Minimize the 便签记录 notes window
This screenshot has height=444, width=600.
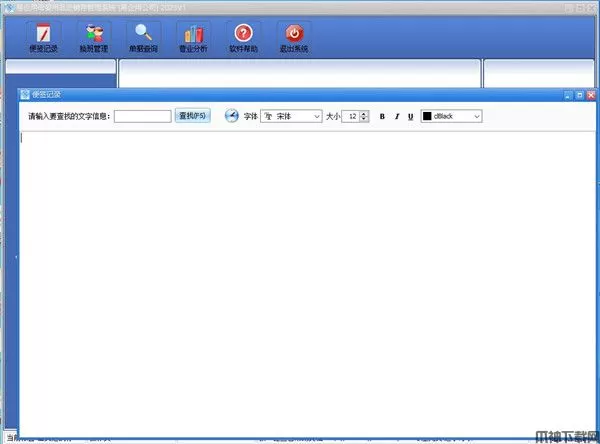(x=568, y=95)
